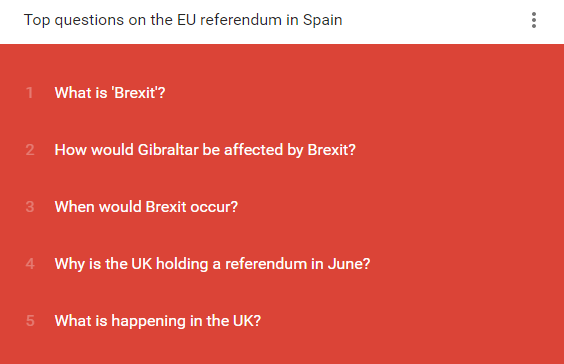Click "EU referendum" in the header text
The width and height of the screenshot is (564, 364).
(229, 20)
